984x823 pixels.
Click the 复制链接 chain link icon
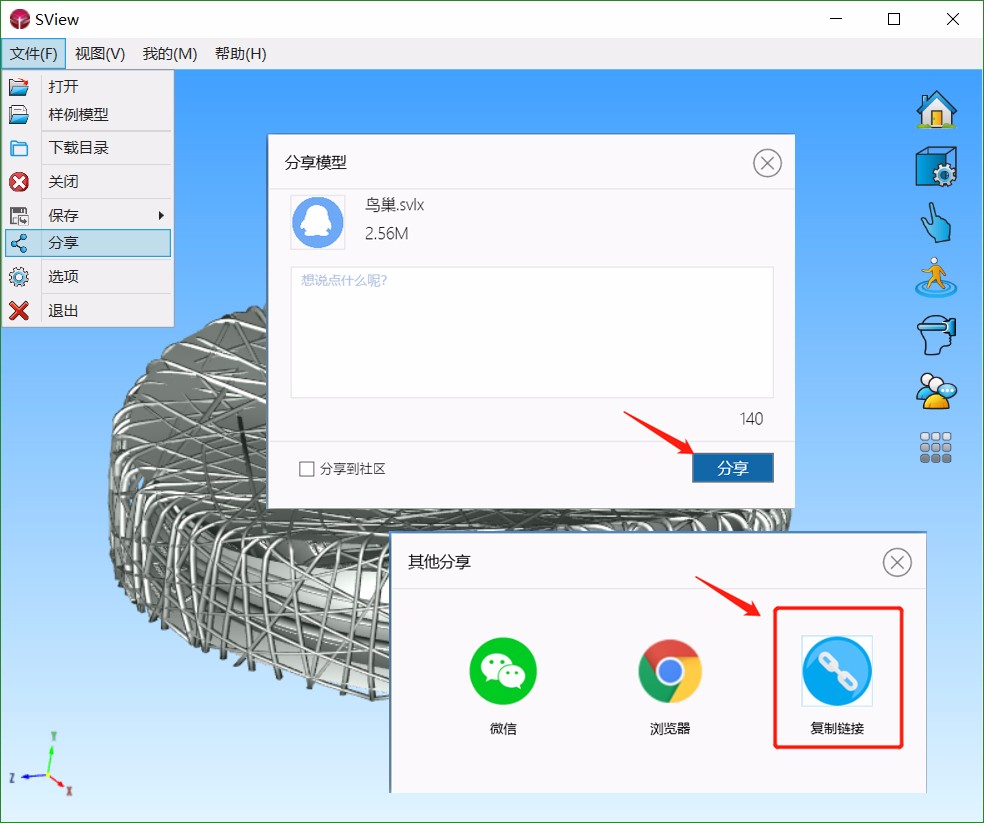(x=837, y=671)
